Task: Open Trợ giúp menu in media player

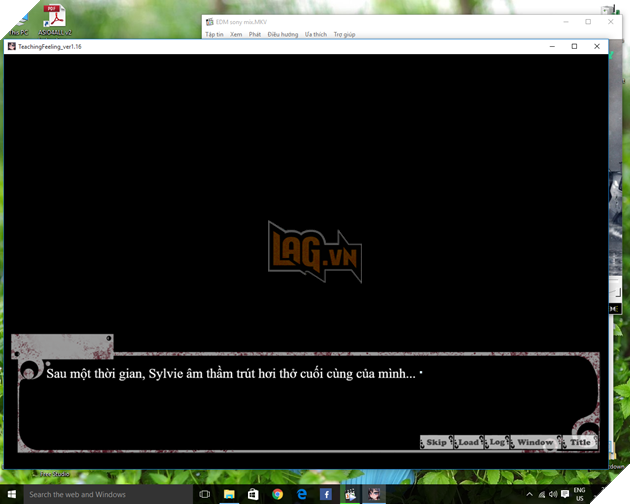Action: [x=344, y=35]
